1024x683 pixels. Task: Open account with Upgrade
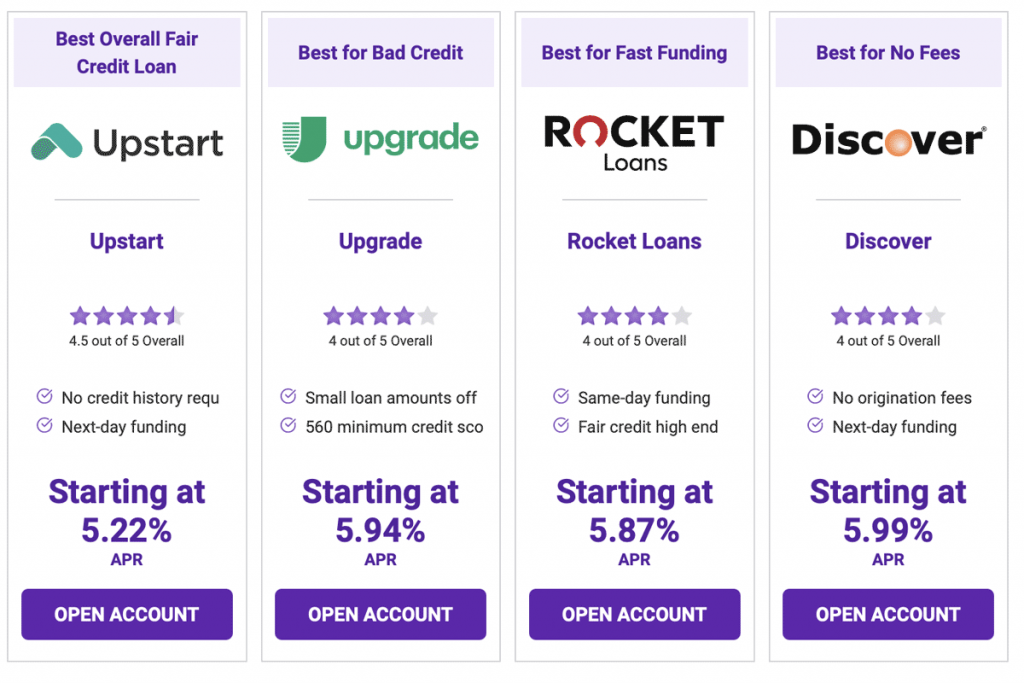380,614
